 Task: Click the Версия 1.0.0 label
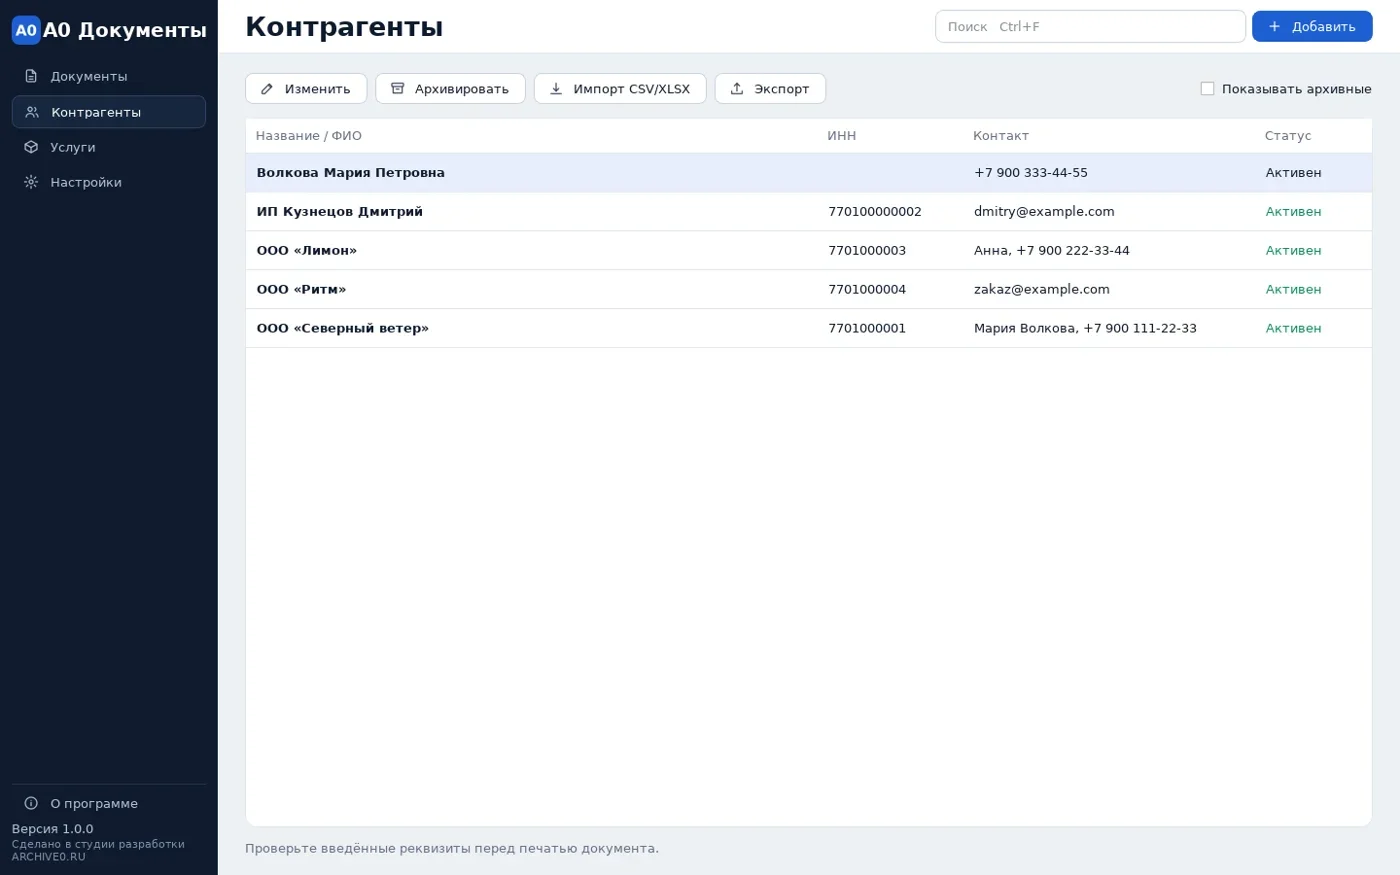point(53,829)
